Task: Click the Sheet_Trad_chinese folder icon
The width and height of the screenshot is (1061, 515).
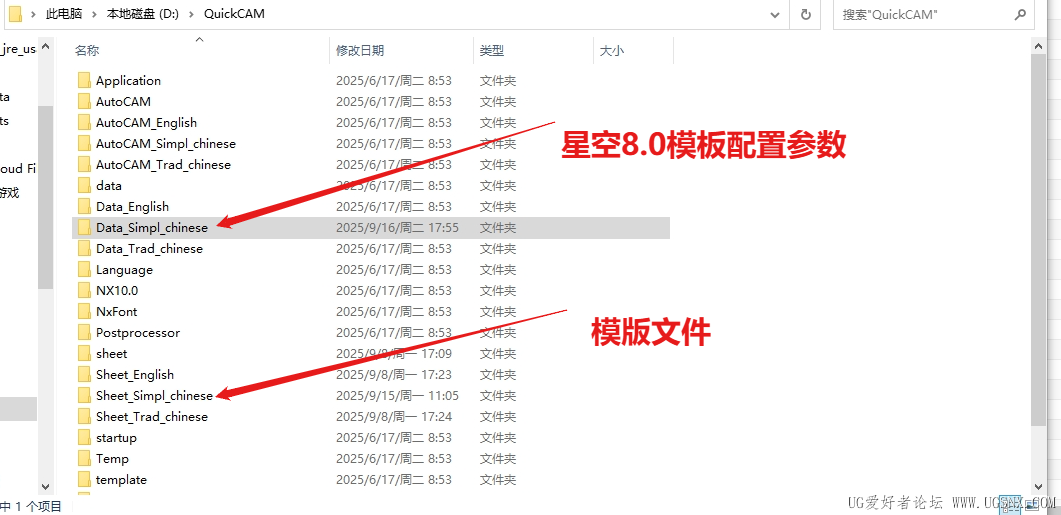Action: coord(84,416)
